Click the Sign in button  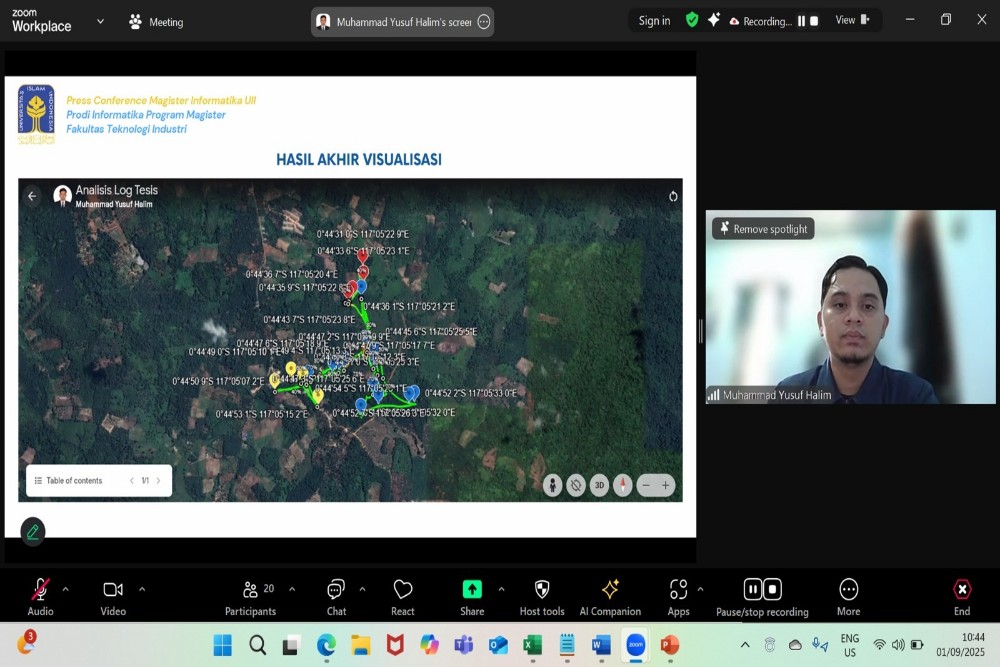click(654, 21)
